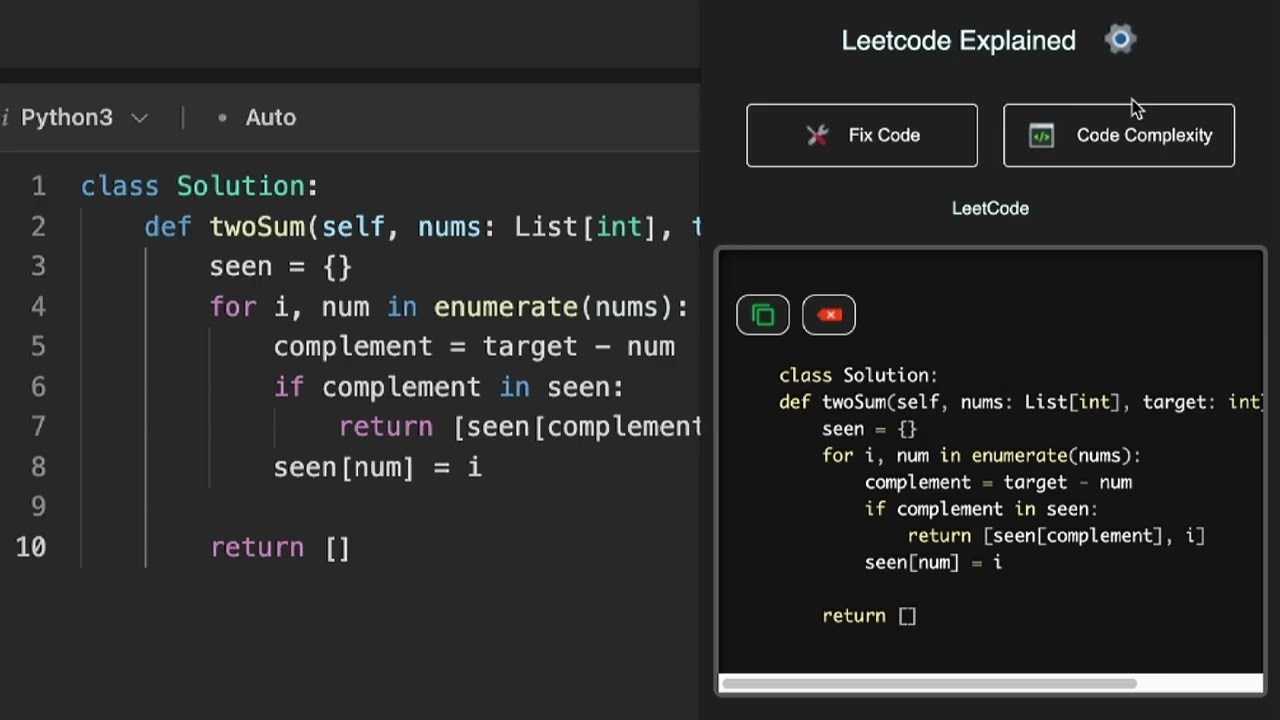Click line number 1 in the editor
The height and width of the screenshot is (720, 1280).
click(x=38, y=186)
